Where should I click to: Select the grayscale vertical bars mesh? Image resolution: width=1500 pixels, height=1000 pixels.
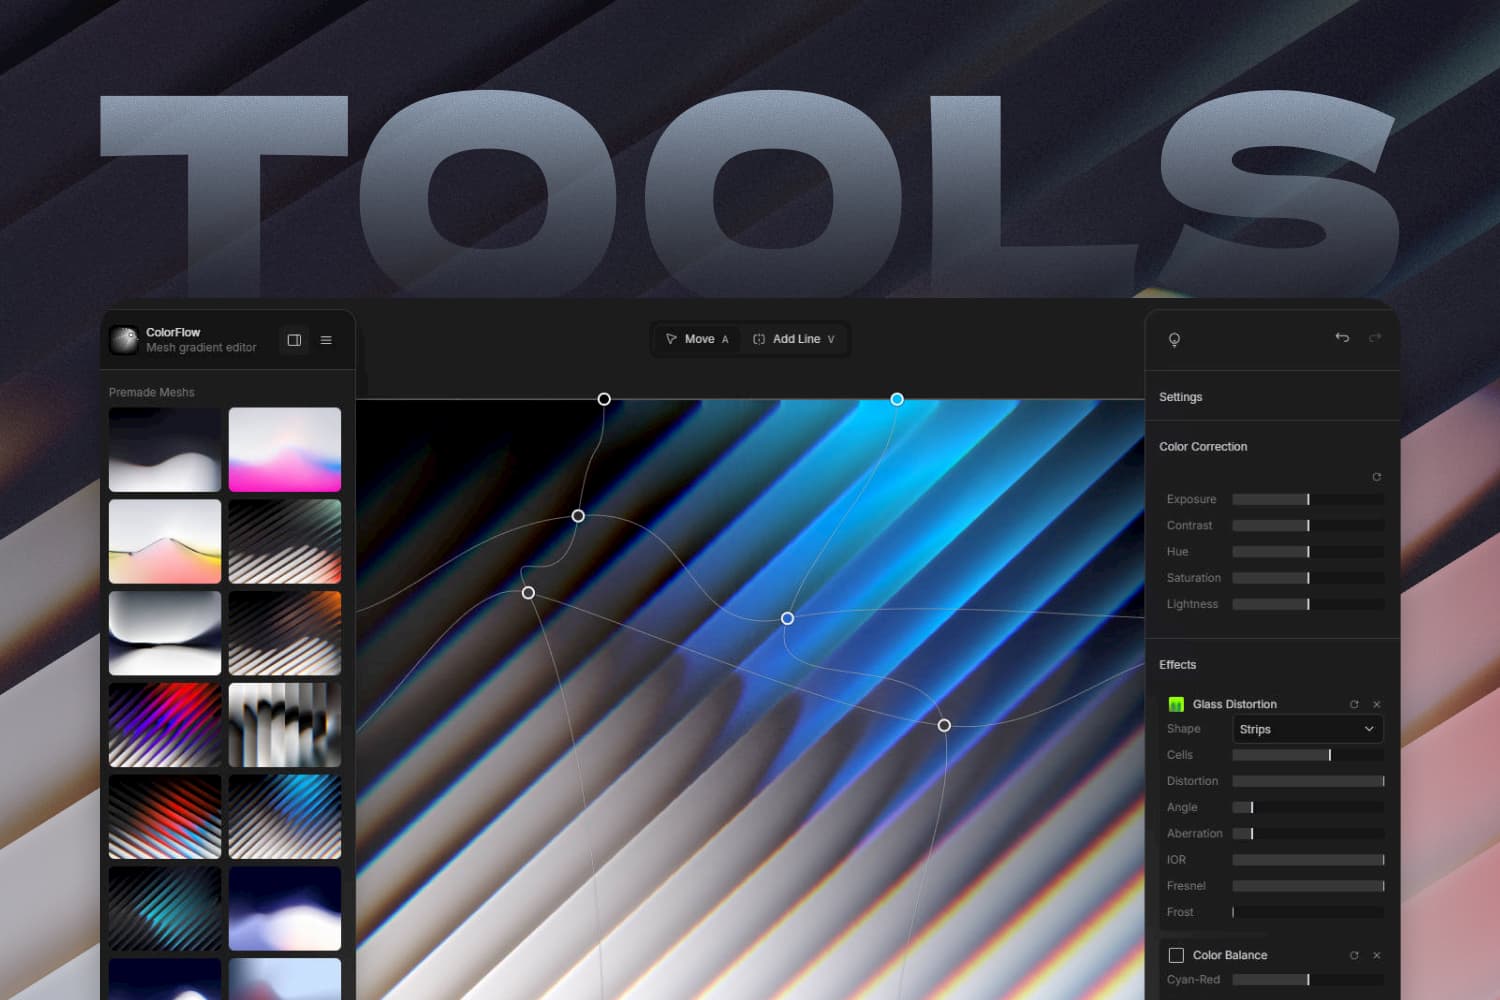pyautogui.click(x=285, y=725)
